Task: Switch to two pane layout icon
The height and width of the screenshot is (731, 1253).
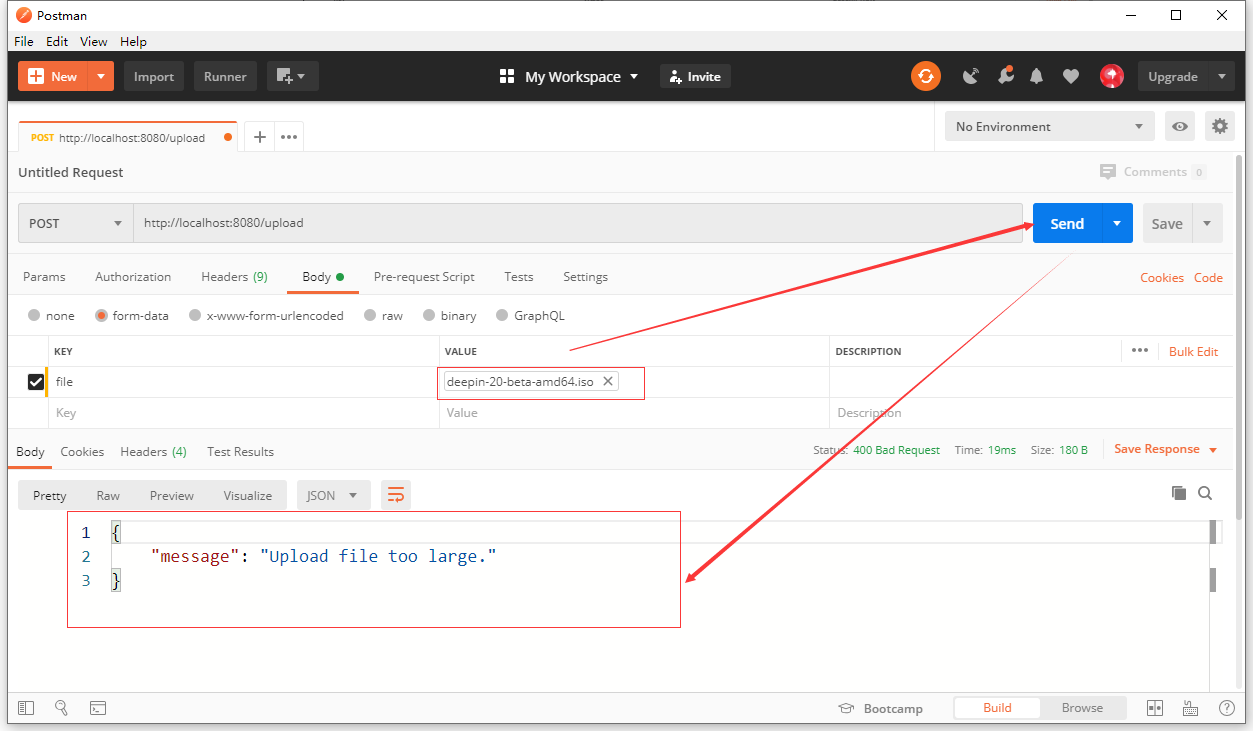Action: pos(1155,708)
